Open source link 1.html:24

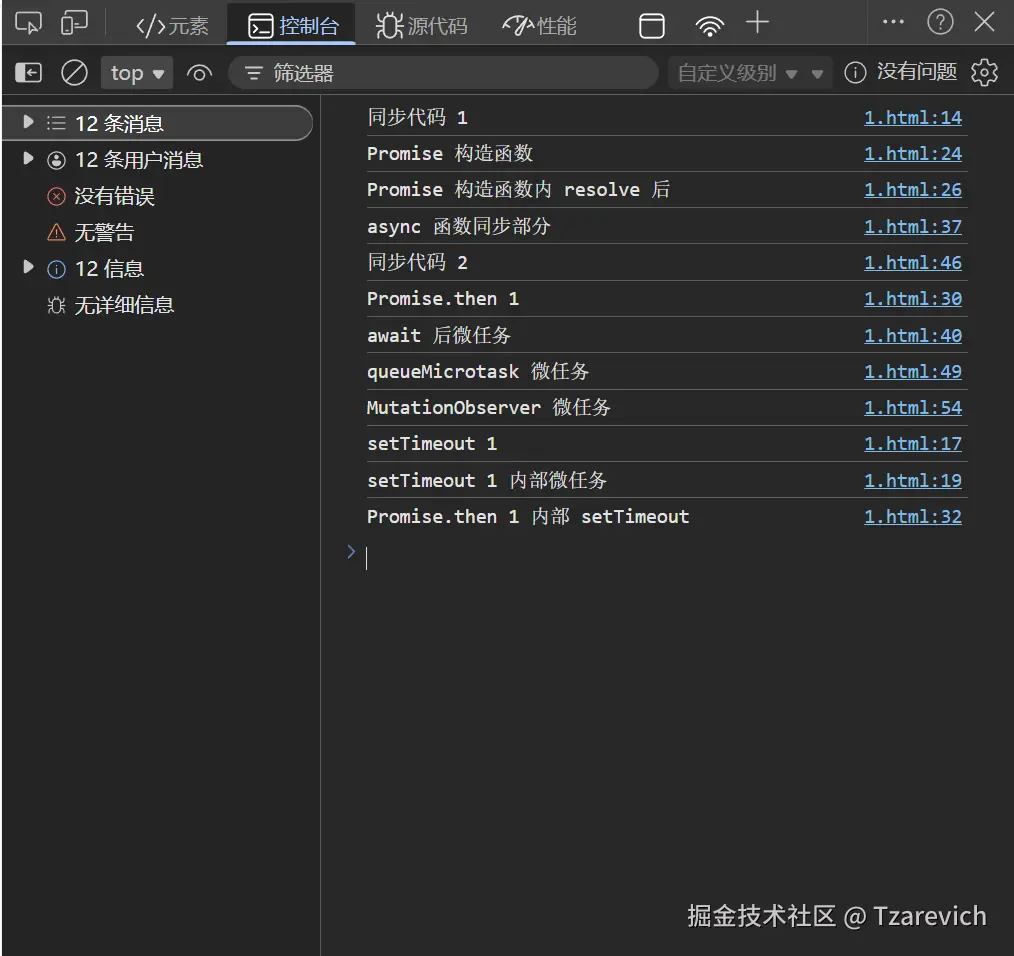[912, 154]
